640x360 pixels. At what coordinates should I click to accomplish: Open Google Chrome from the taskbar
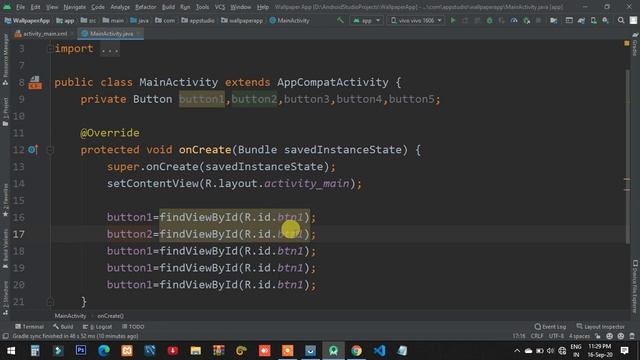click(x=356, y=350)
